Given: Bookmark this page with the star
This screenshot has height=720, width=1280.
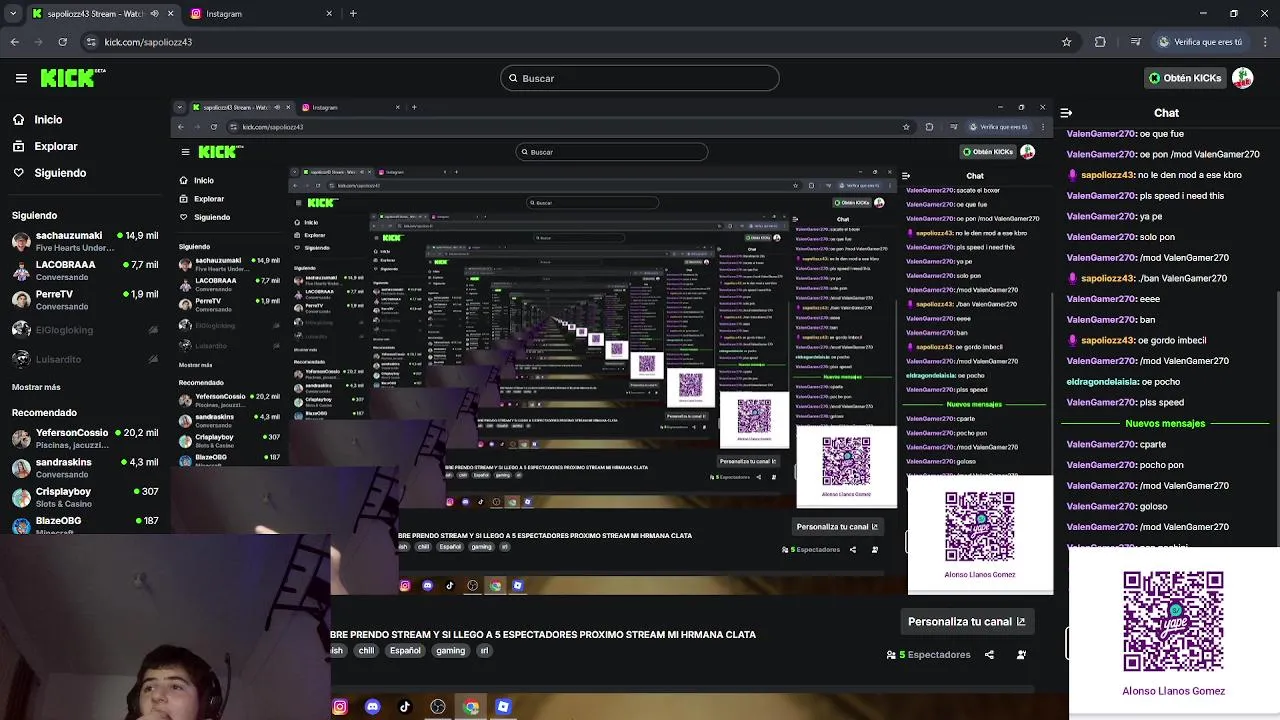Looking at the screenshot, I should pyautogui.click(x=1067, y=42).
